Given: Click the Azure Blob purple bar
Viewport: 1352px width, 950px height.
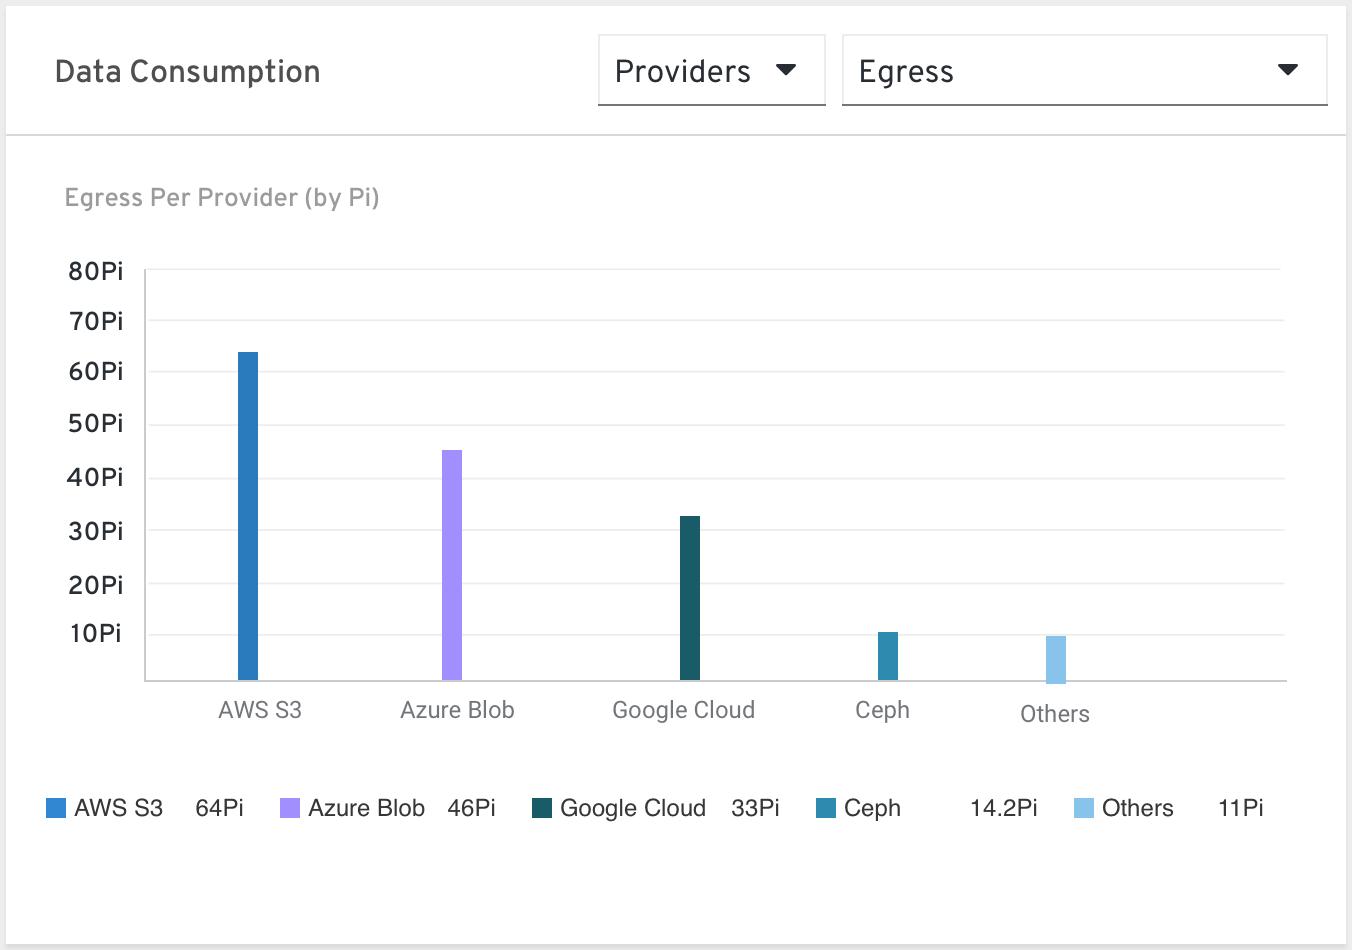Looking at the screenshot, I should [452, 565].
